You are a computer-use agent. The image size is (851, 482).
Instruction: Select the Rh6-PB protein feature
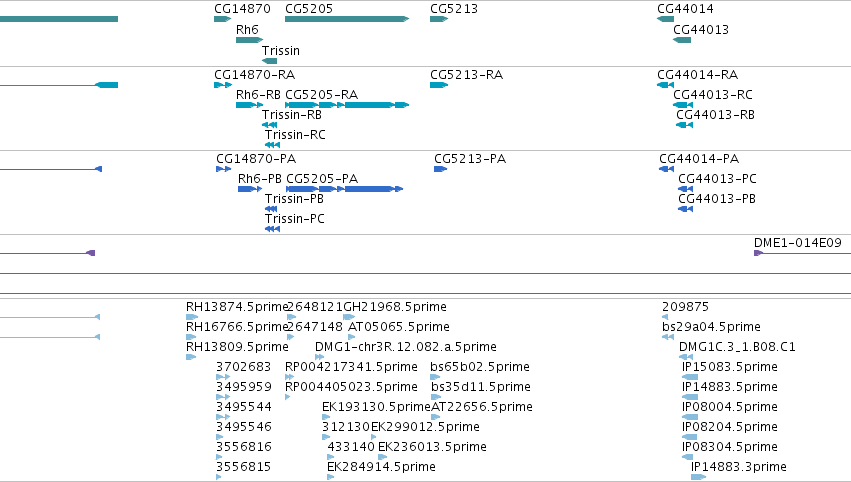coord(250,189)
